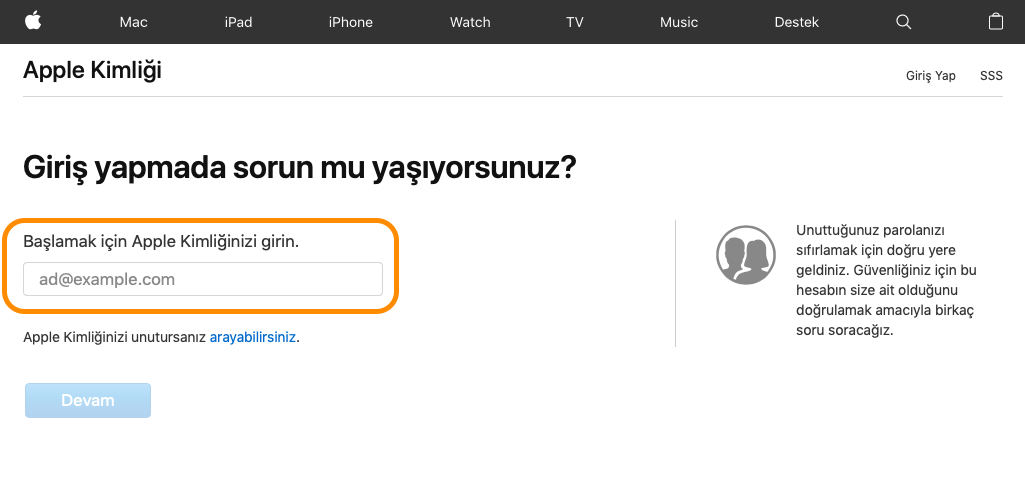The width and height of the screenshot is (1025, 478).
Task: Click the Apple logo in the navigation bar
Action: pyautogui.click(x=33, y=21)
